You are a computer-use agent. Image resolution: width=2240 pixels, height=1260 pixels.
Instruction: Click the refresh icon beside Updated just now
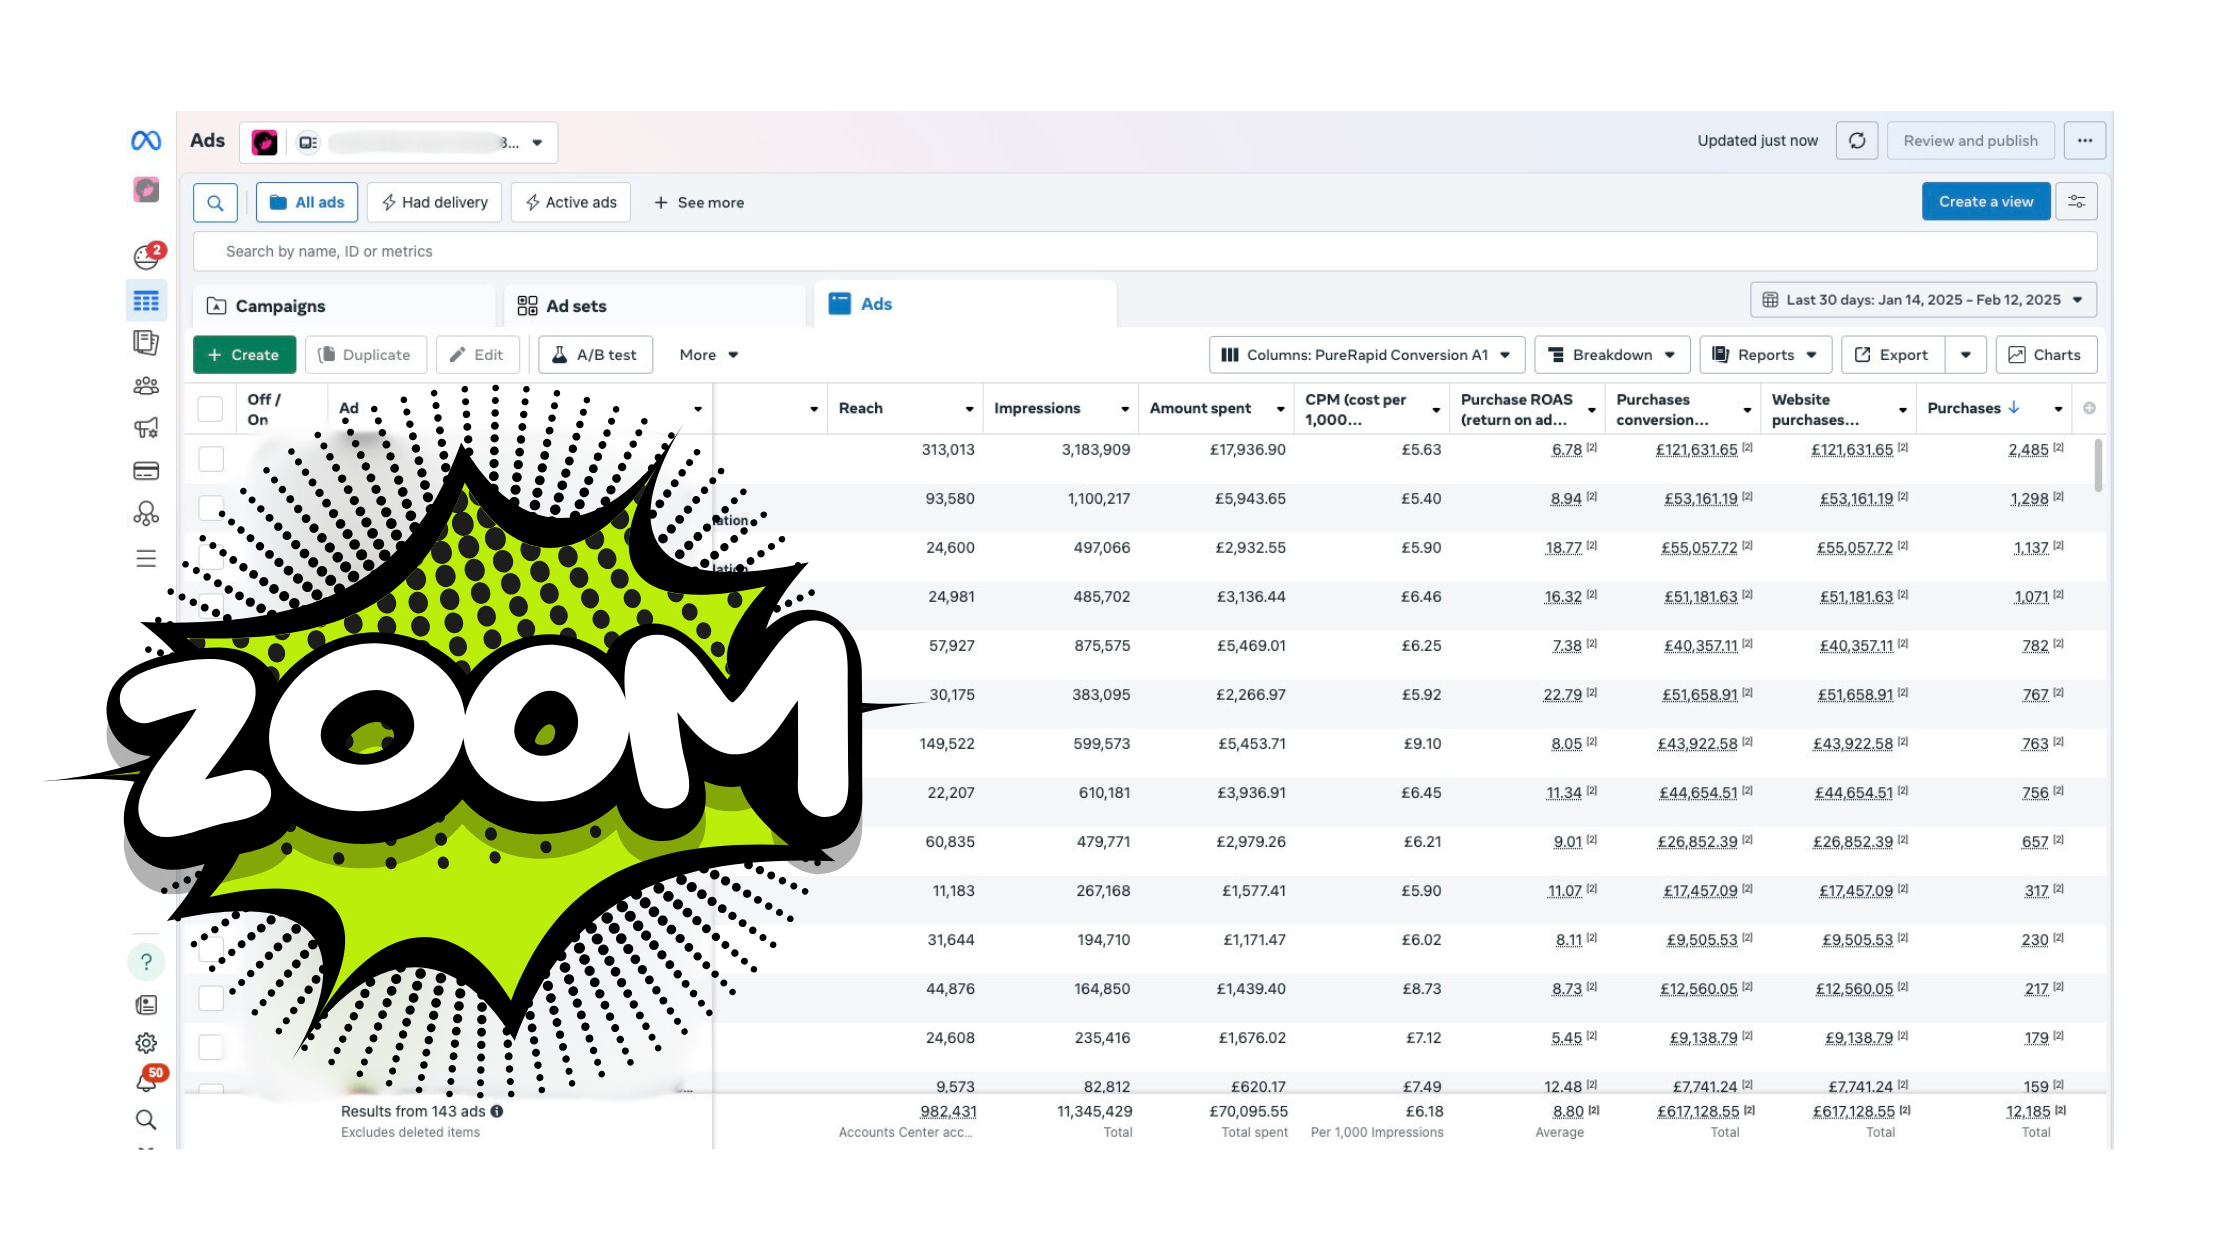coord(1857,141)
